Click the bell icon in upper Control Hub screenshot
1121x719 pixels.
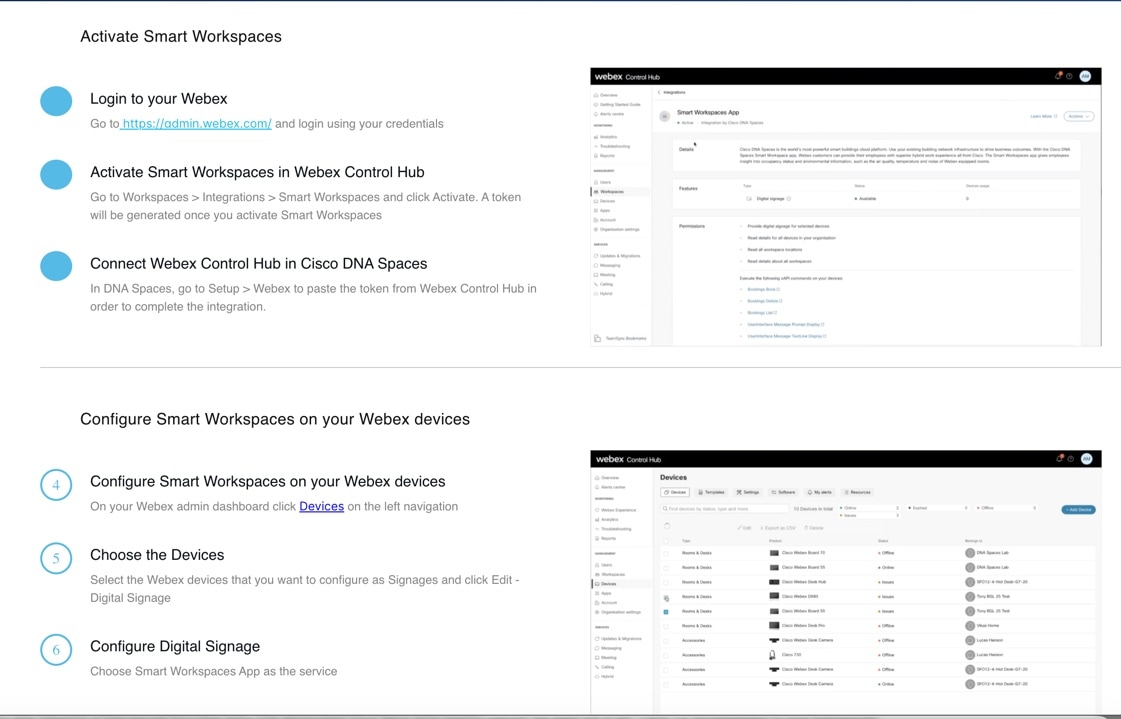(1058, 76)
